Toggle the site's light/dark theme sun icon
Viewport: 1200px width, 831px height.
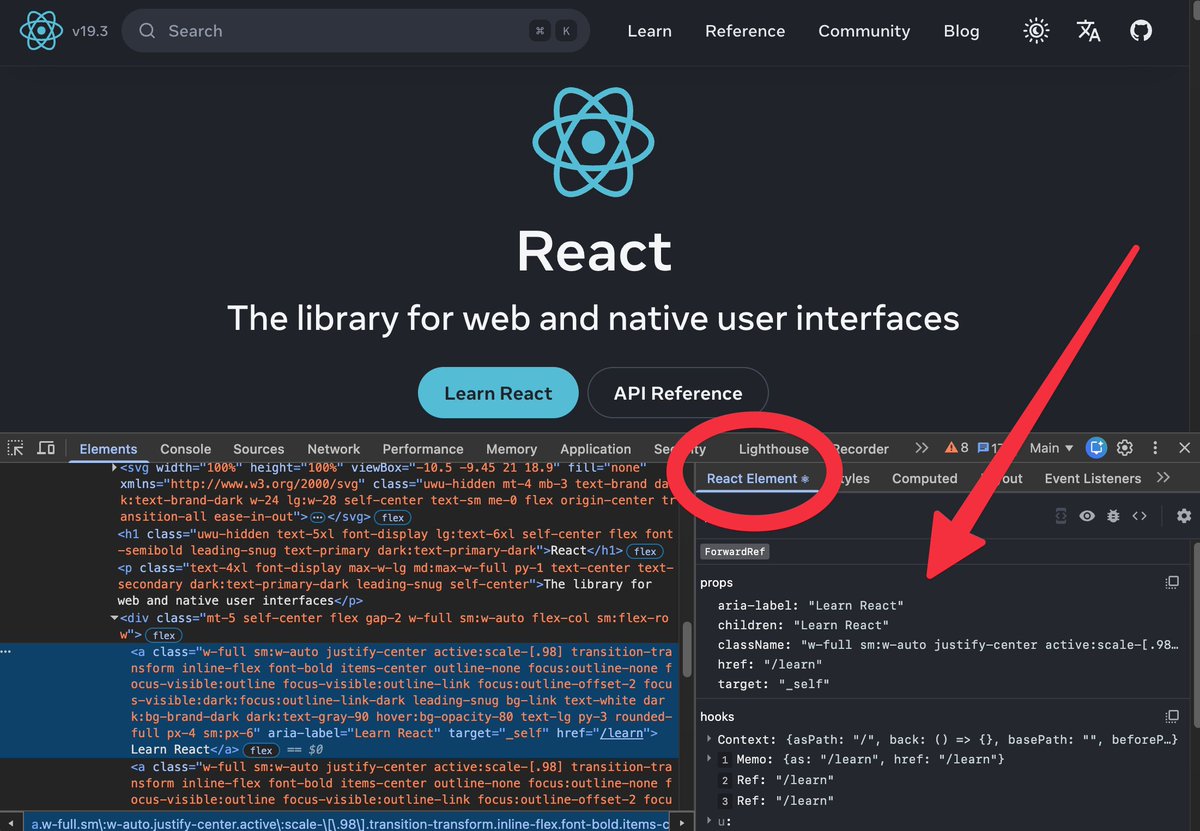click(x=1036, y=31)
